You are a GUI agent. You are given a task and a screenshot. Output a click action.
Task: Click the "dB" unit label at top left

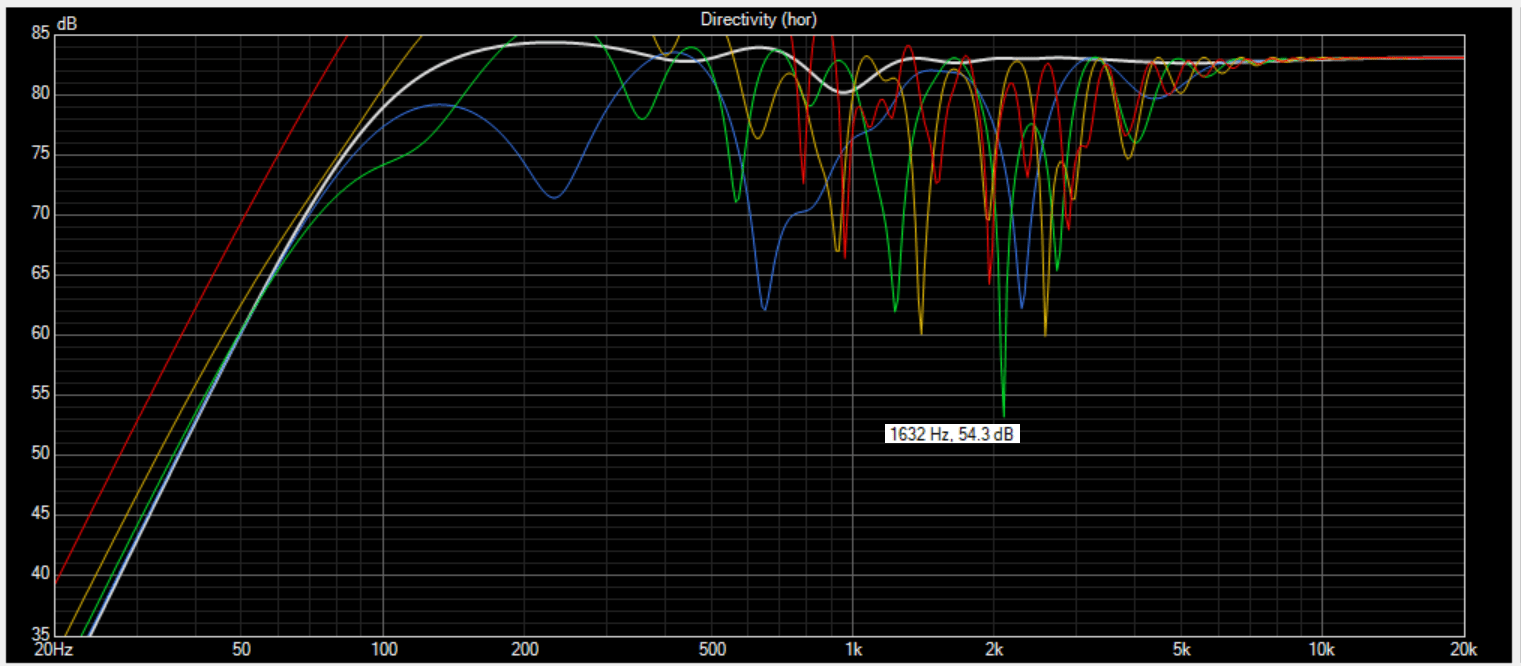coord(67,22)
